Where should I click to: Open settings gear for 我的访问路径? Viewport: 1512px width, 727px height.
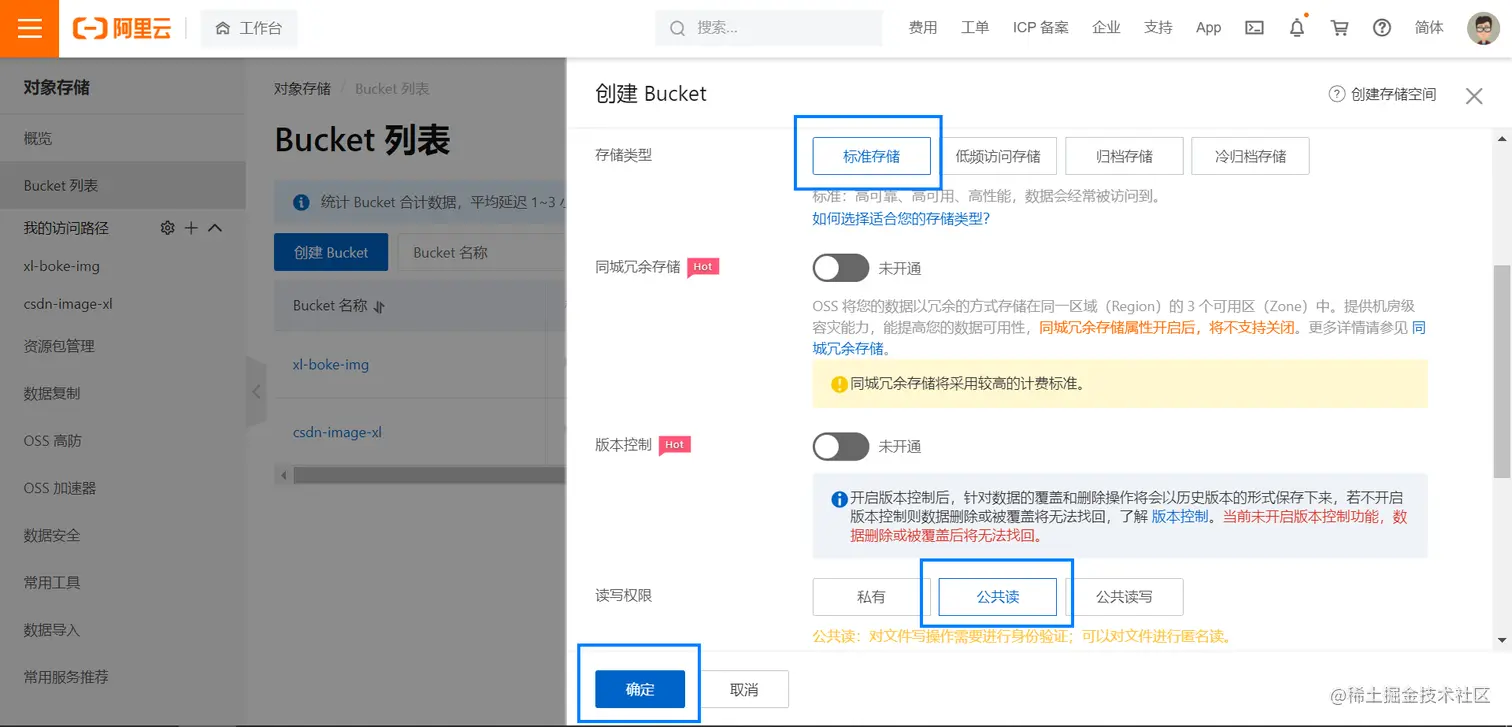(x=167, y=228)
